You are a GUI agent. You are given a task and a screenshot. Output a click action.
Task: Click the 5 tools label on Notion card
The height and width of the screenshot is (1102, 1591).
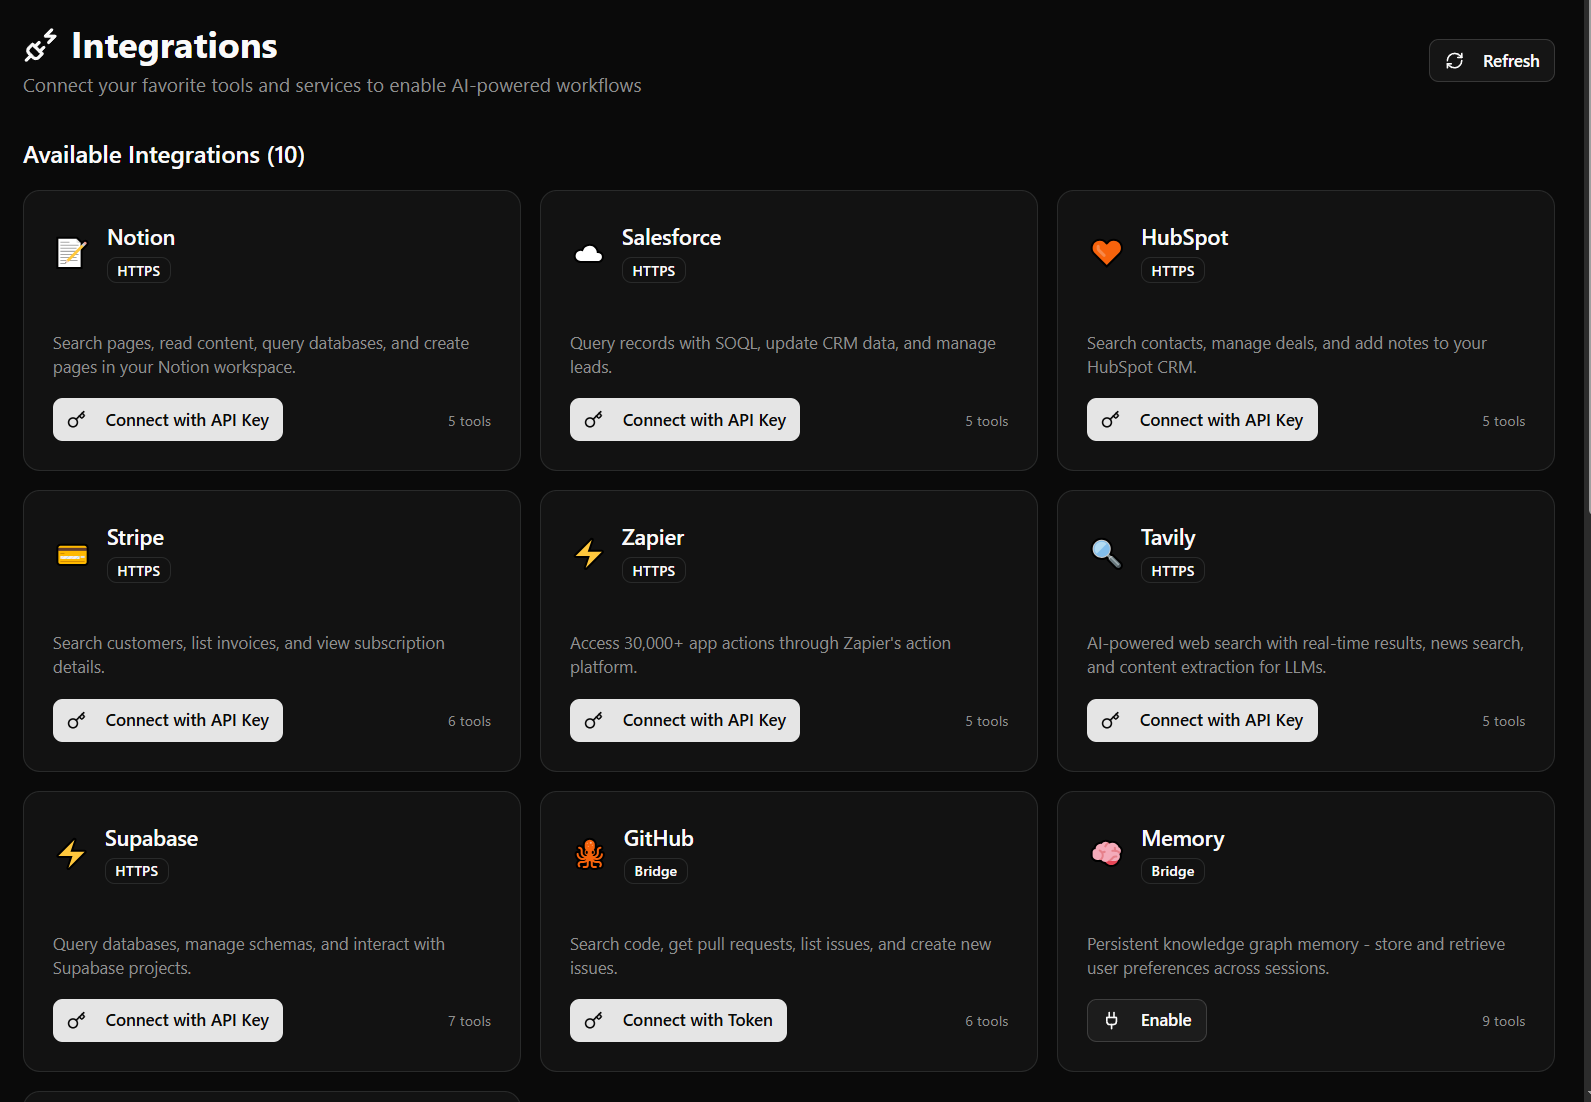(x=469, y=421)
